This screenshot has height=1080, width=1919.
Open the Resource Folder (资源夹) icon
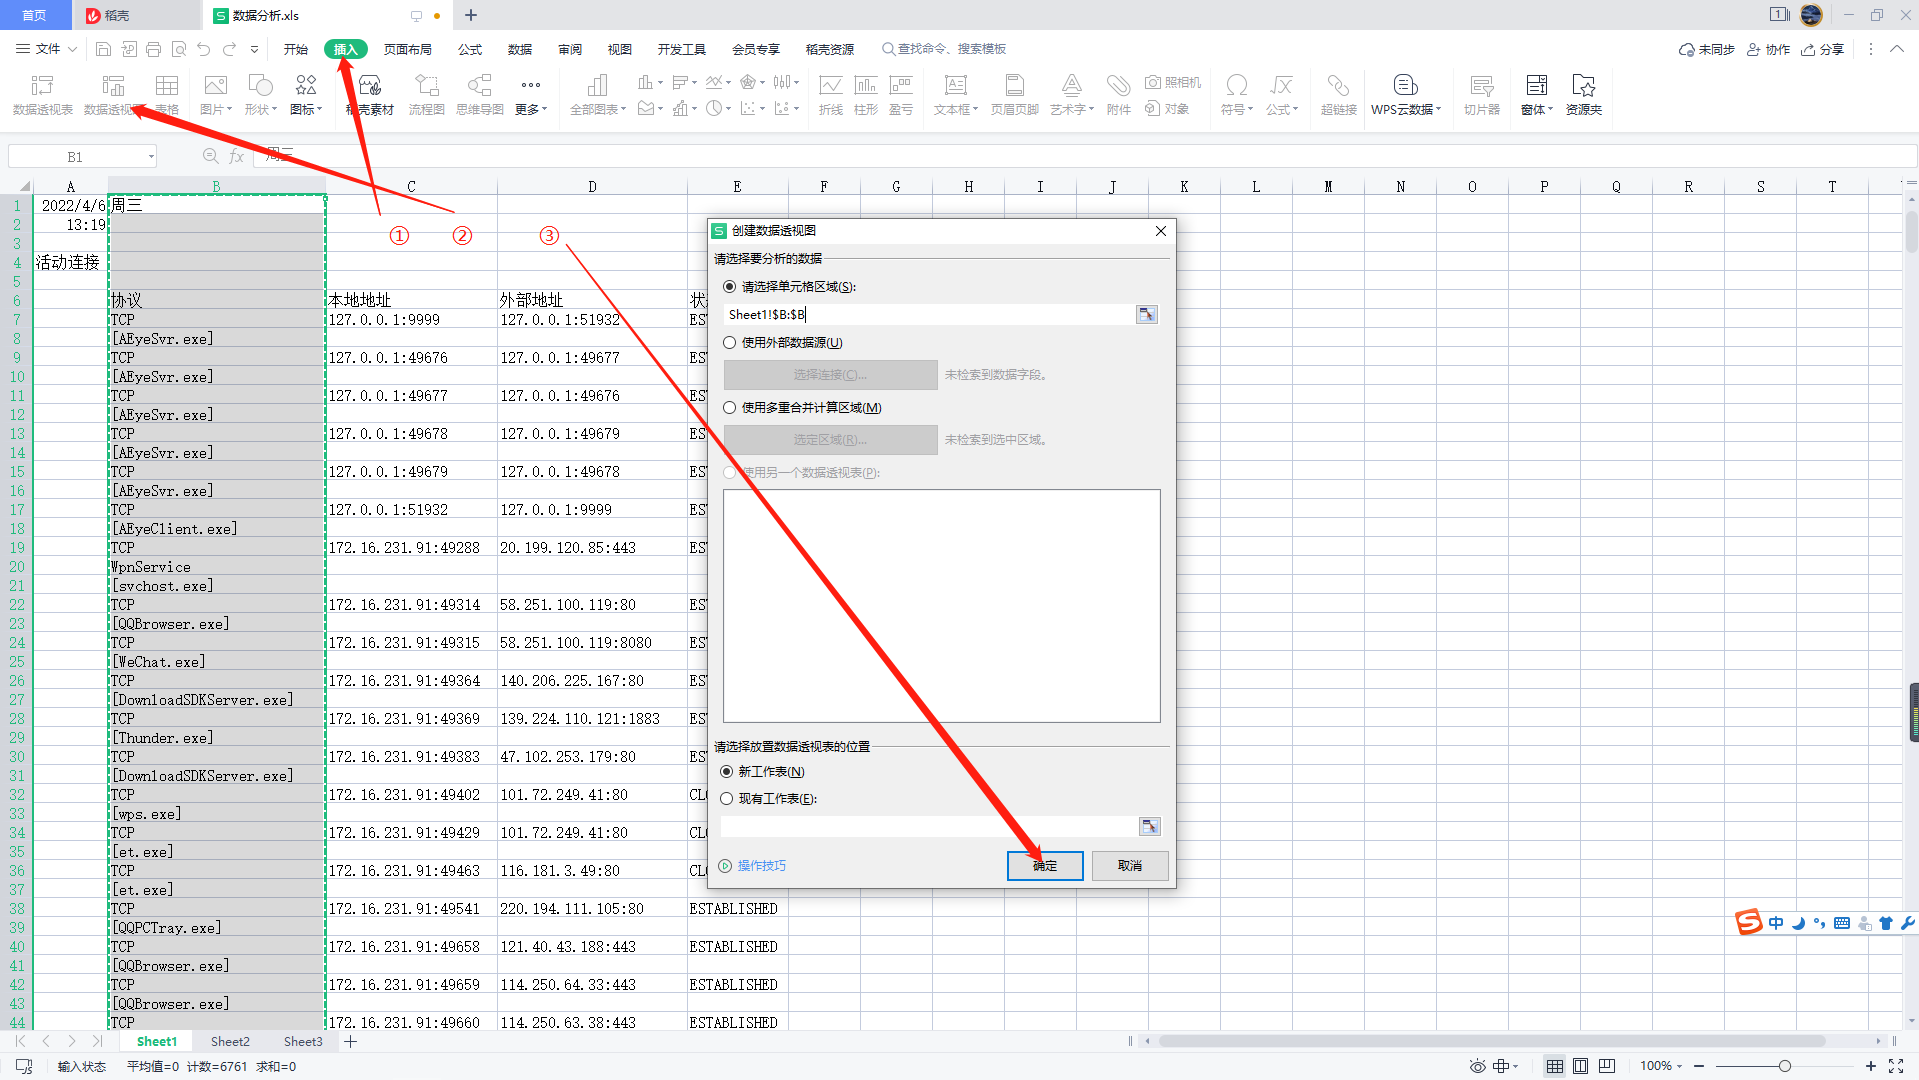pos(1584,95)
